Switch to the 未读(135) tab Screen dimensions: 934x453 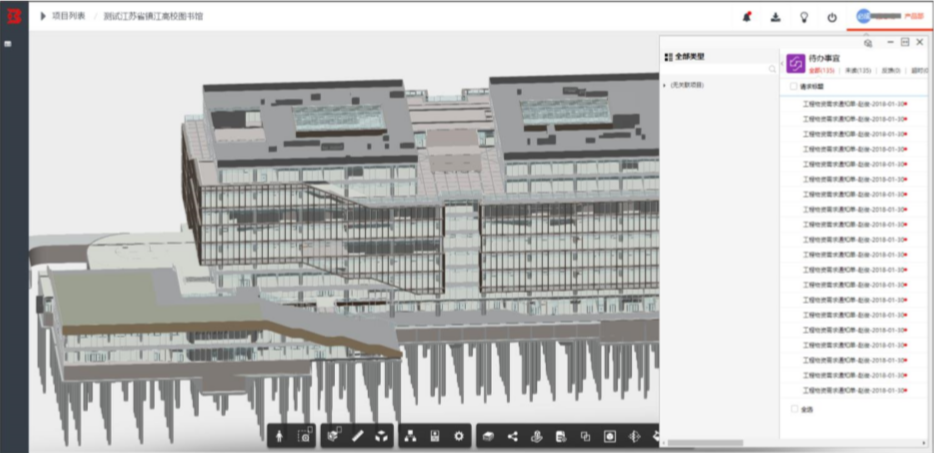pyautogui.click(x=858, y=70)
